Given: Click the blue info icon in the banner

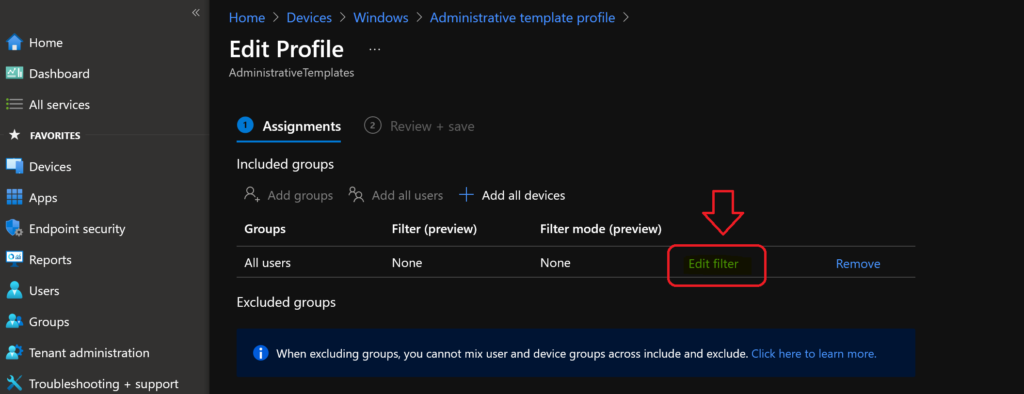Looking at the screenshot, I should (261, 353).
